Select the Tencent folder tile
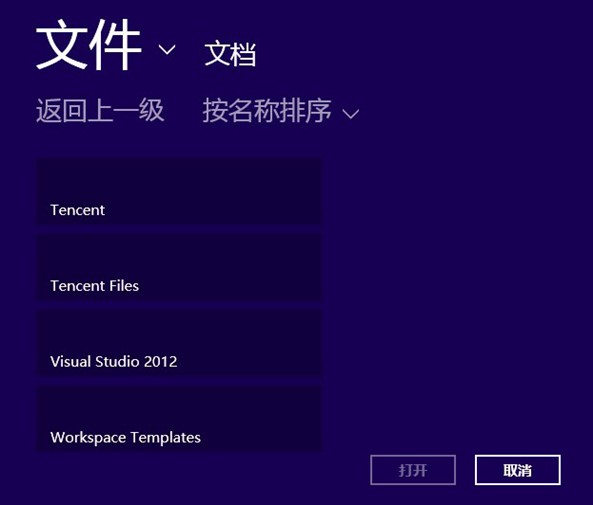 179,192
